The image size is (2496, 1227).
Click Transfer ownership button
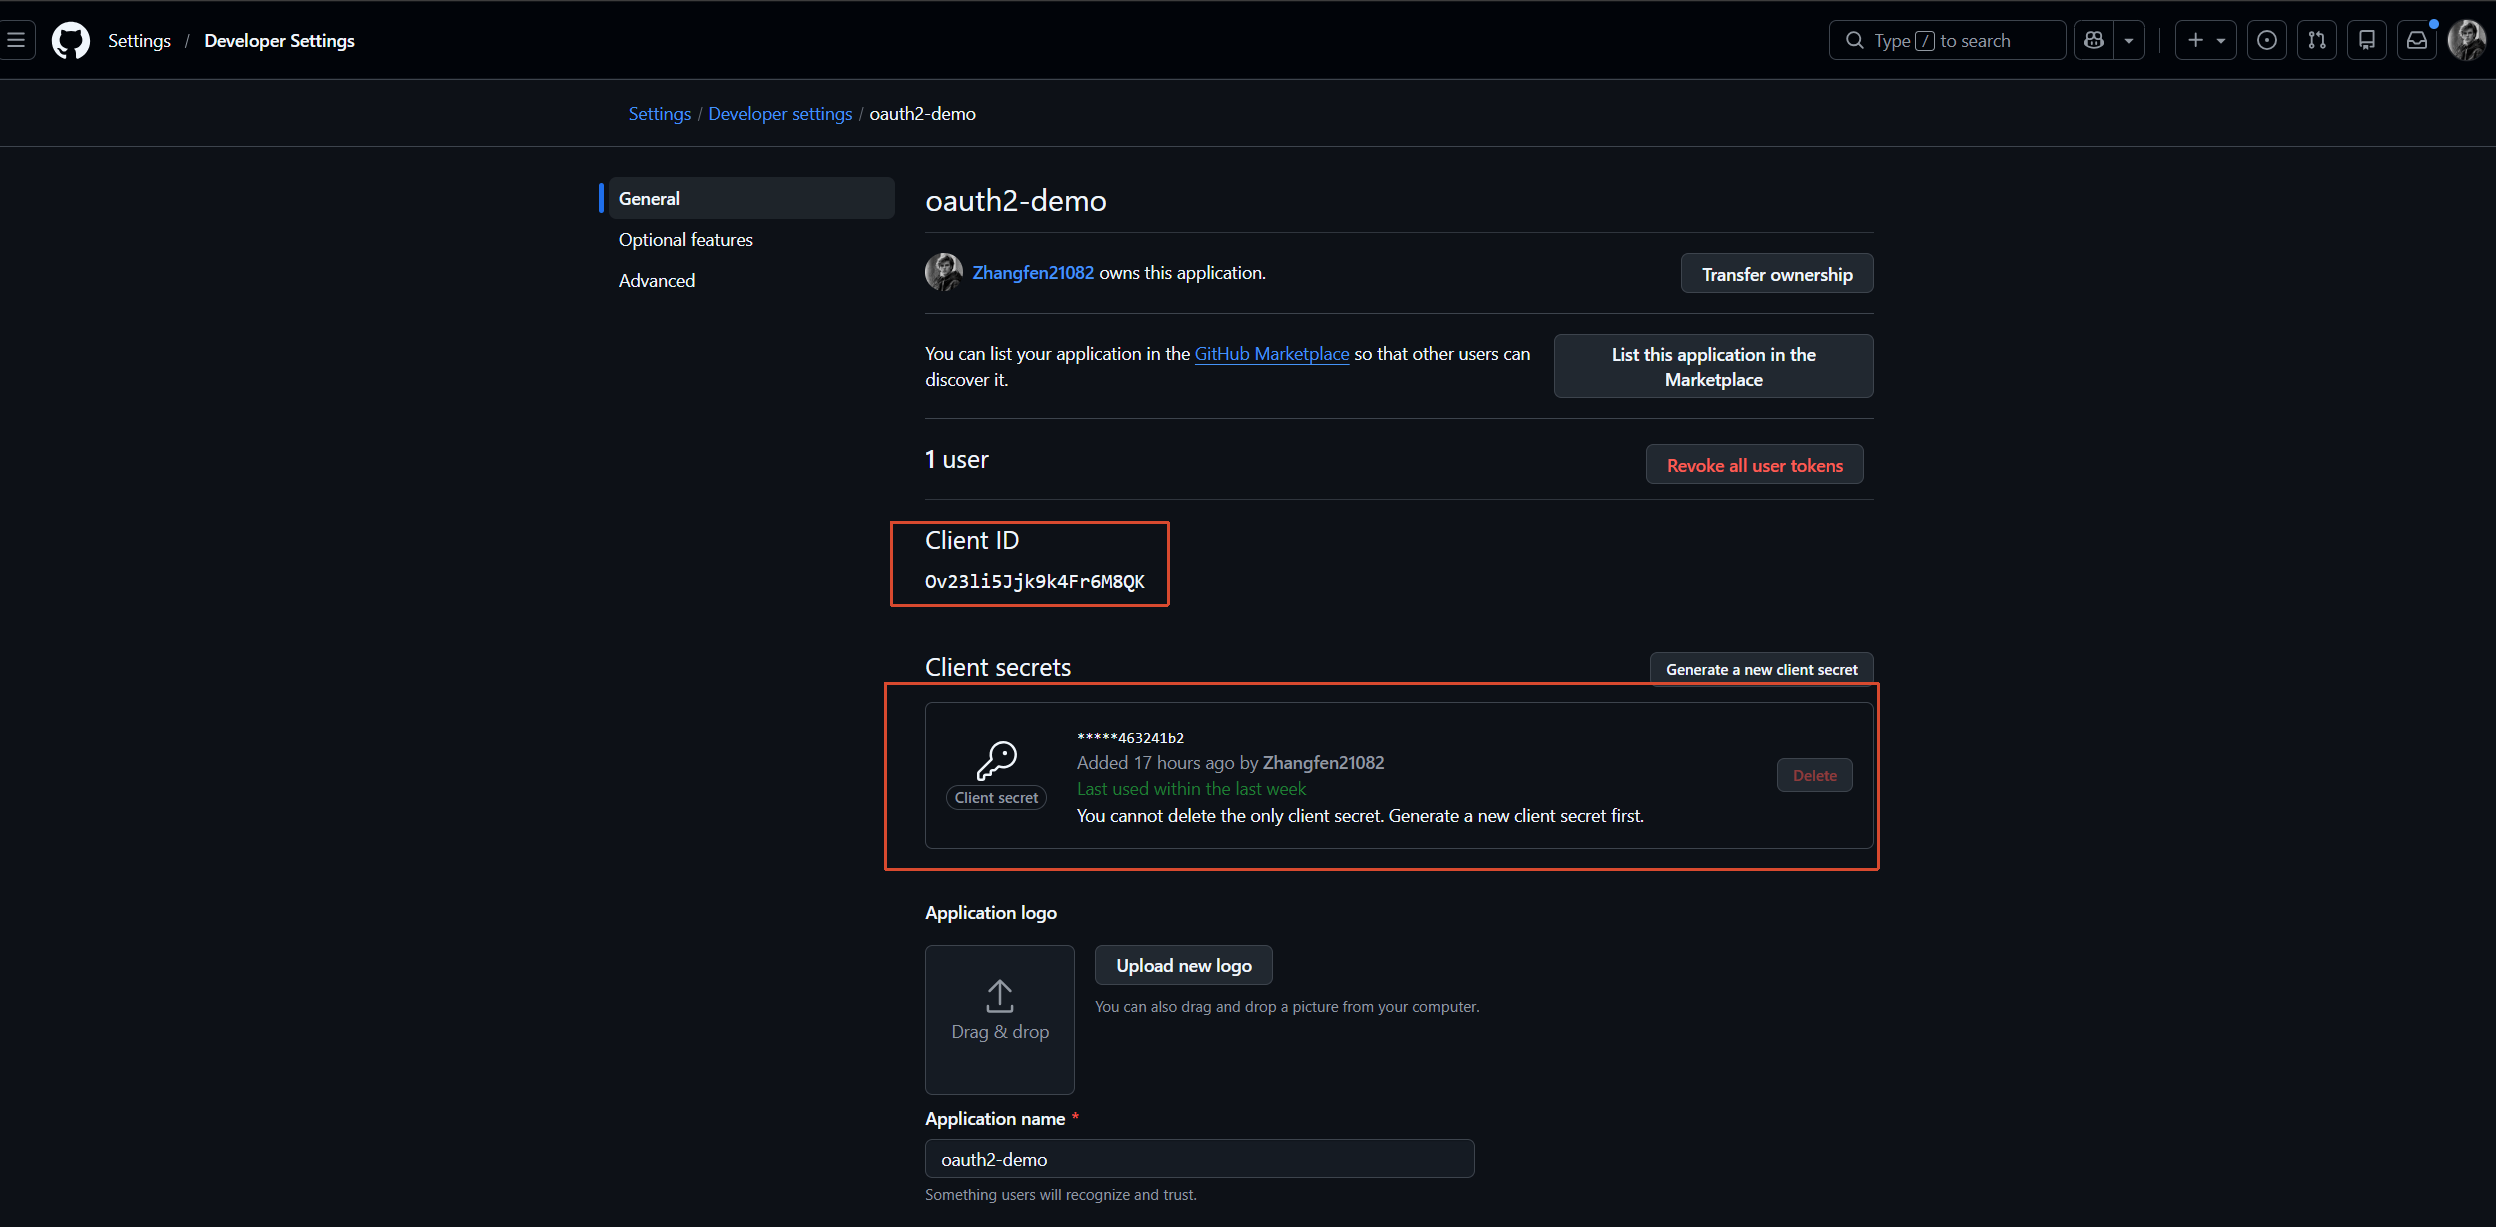(1777, 273)
